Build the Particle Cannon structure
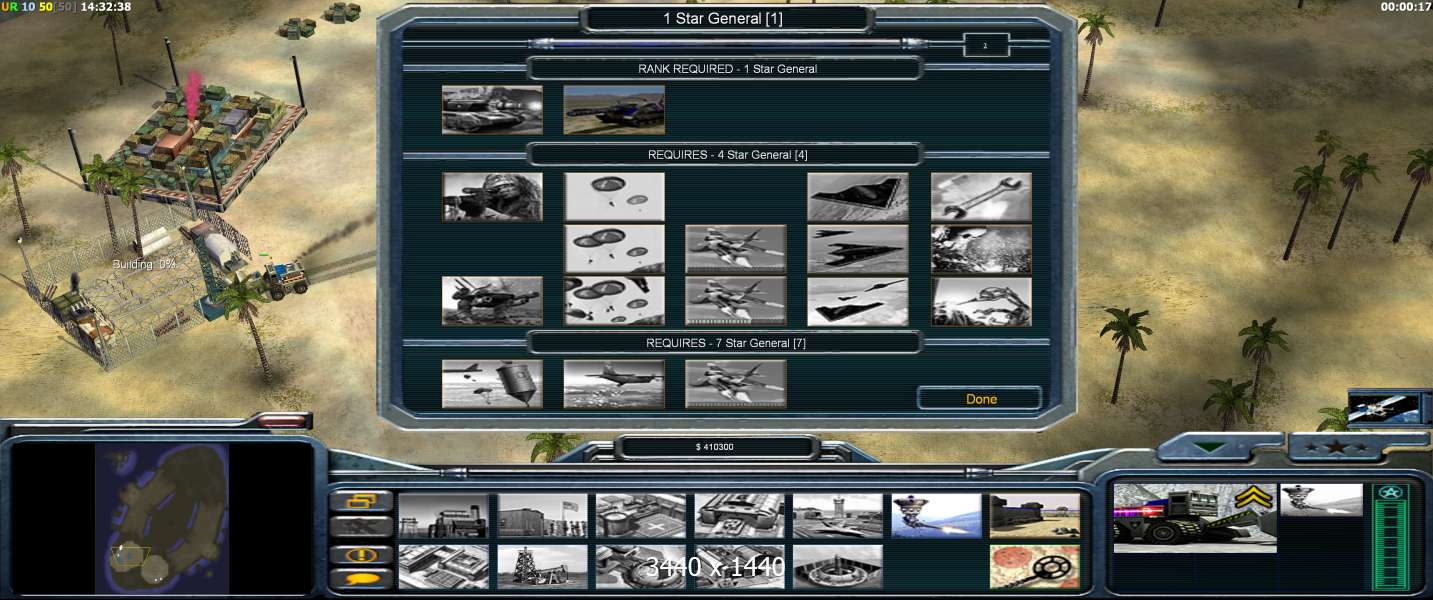Viewport: 1433px width, 600px height. (936, 515)
